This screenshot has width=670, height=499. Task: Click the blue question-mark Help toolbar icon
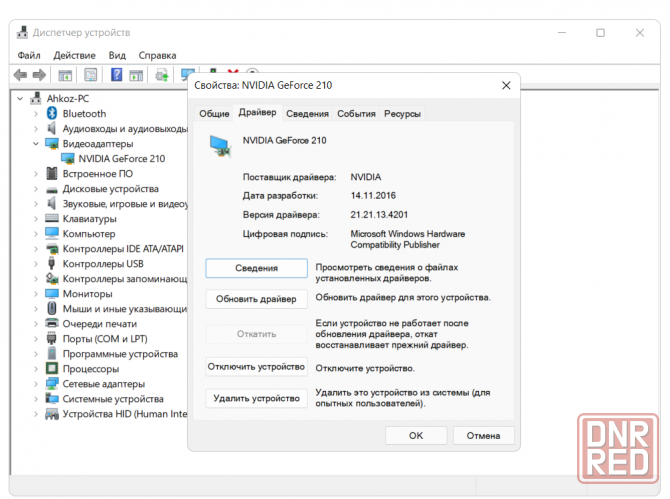(x=116, y=75)
